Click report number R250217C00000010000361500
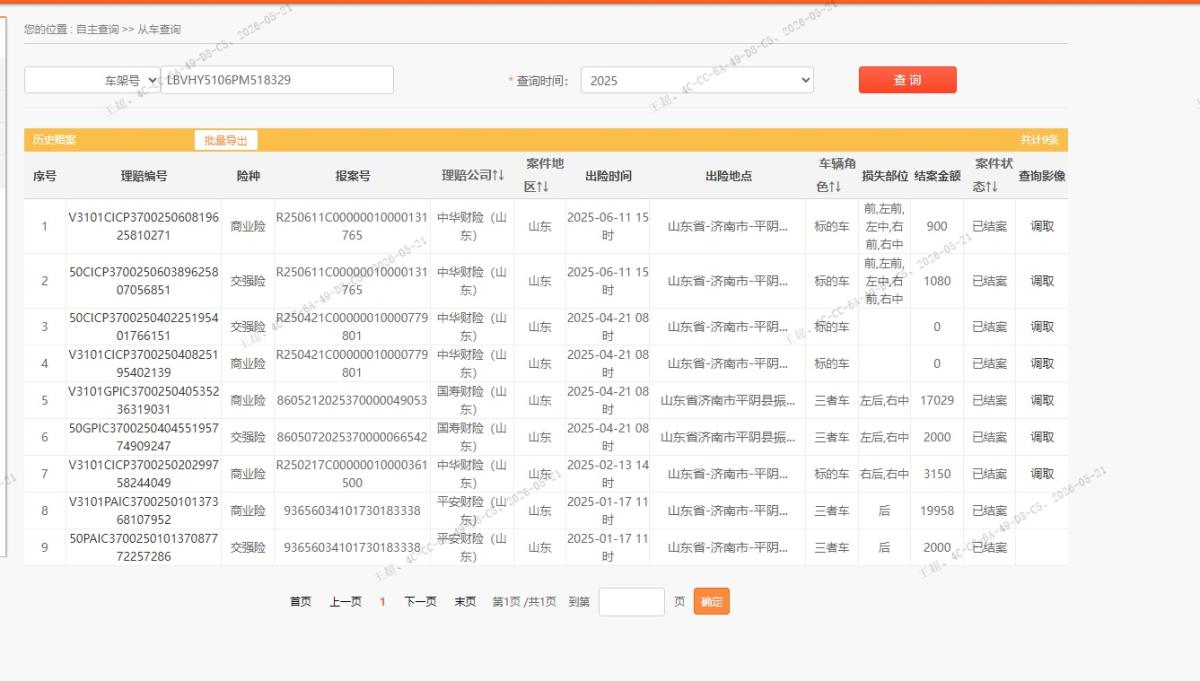The image size is (1200, 681). (x=352, y=474)
